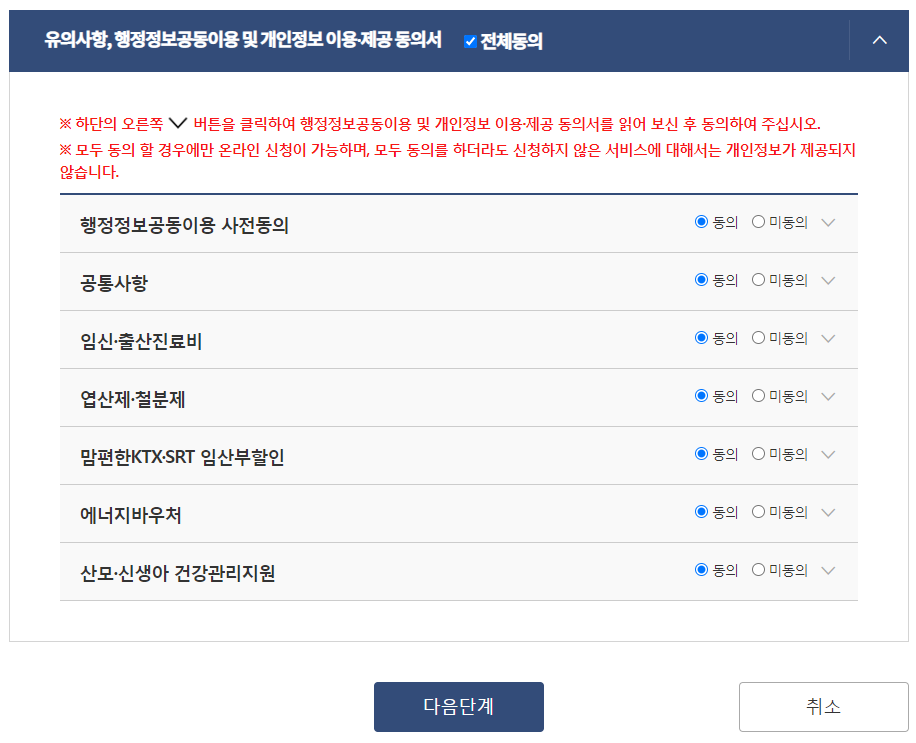The image size is (916, 743).
Task: Click the 엽산제·철분제 row title
Action: (x=133, y=400)
